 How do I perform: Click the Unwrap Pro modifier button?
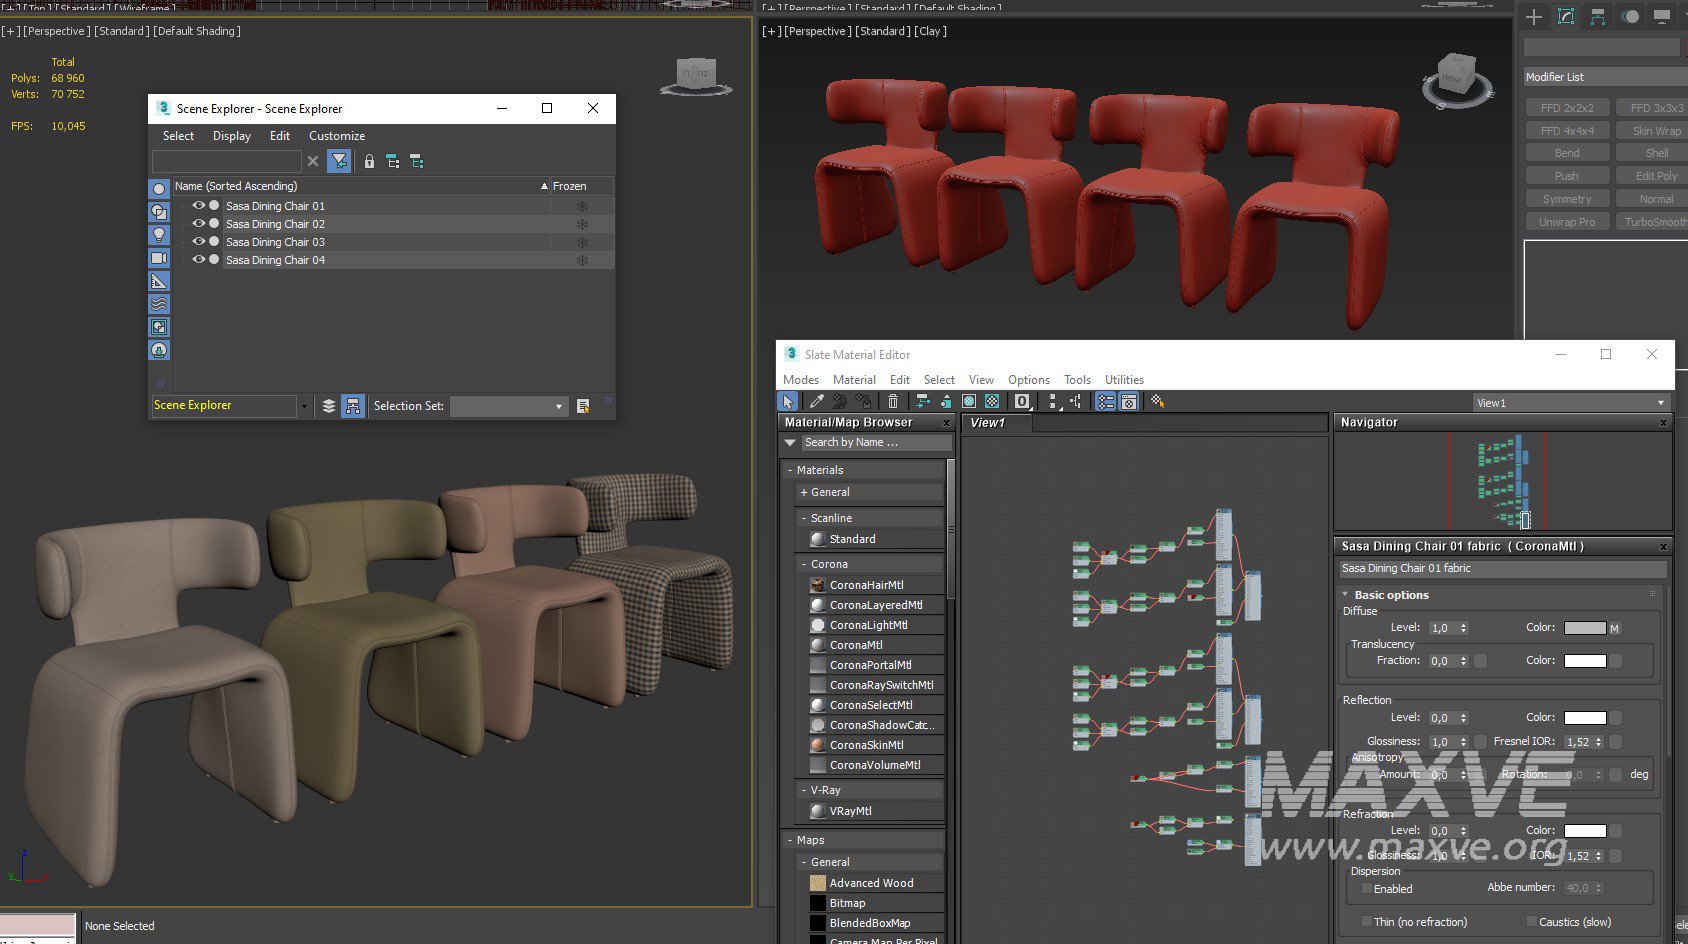point(1566,222)
